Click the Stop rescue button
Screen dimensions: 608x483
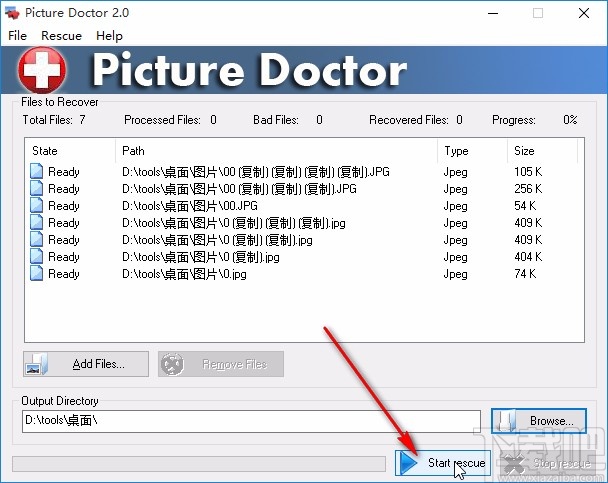click(x=548, y=463)
